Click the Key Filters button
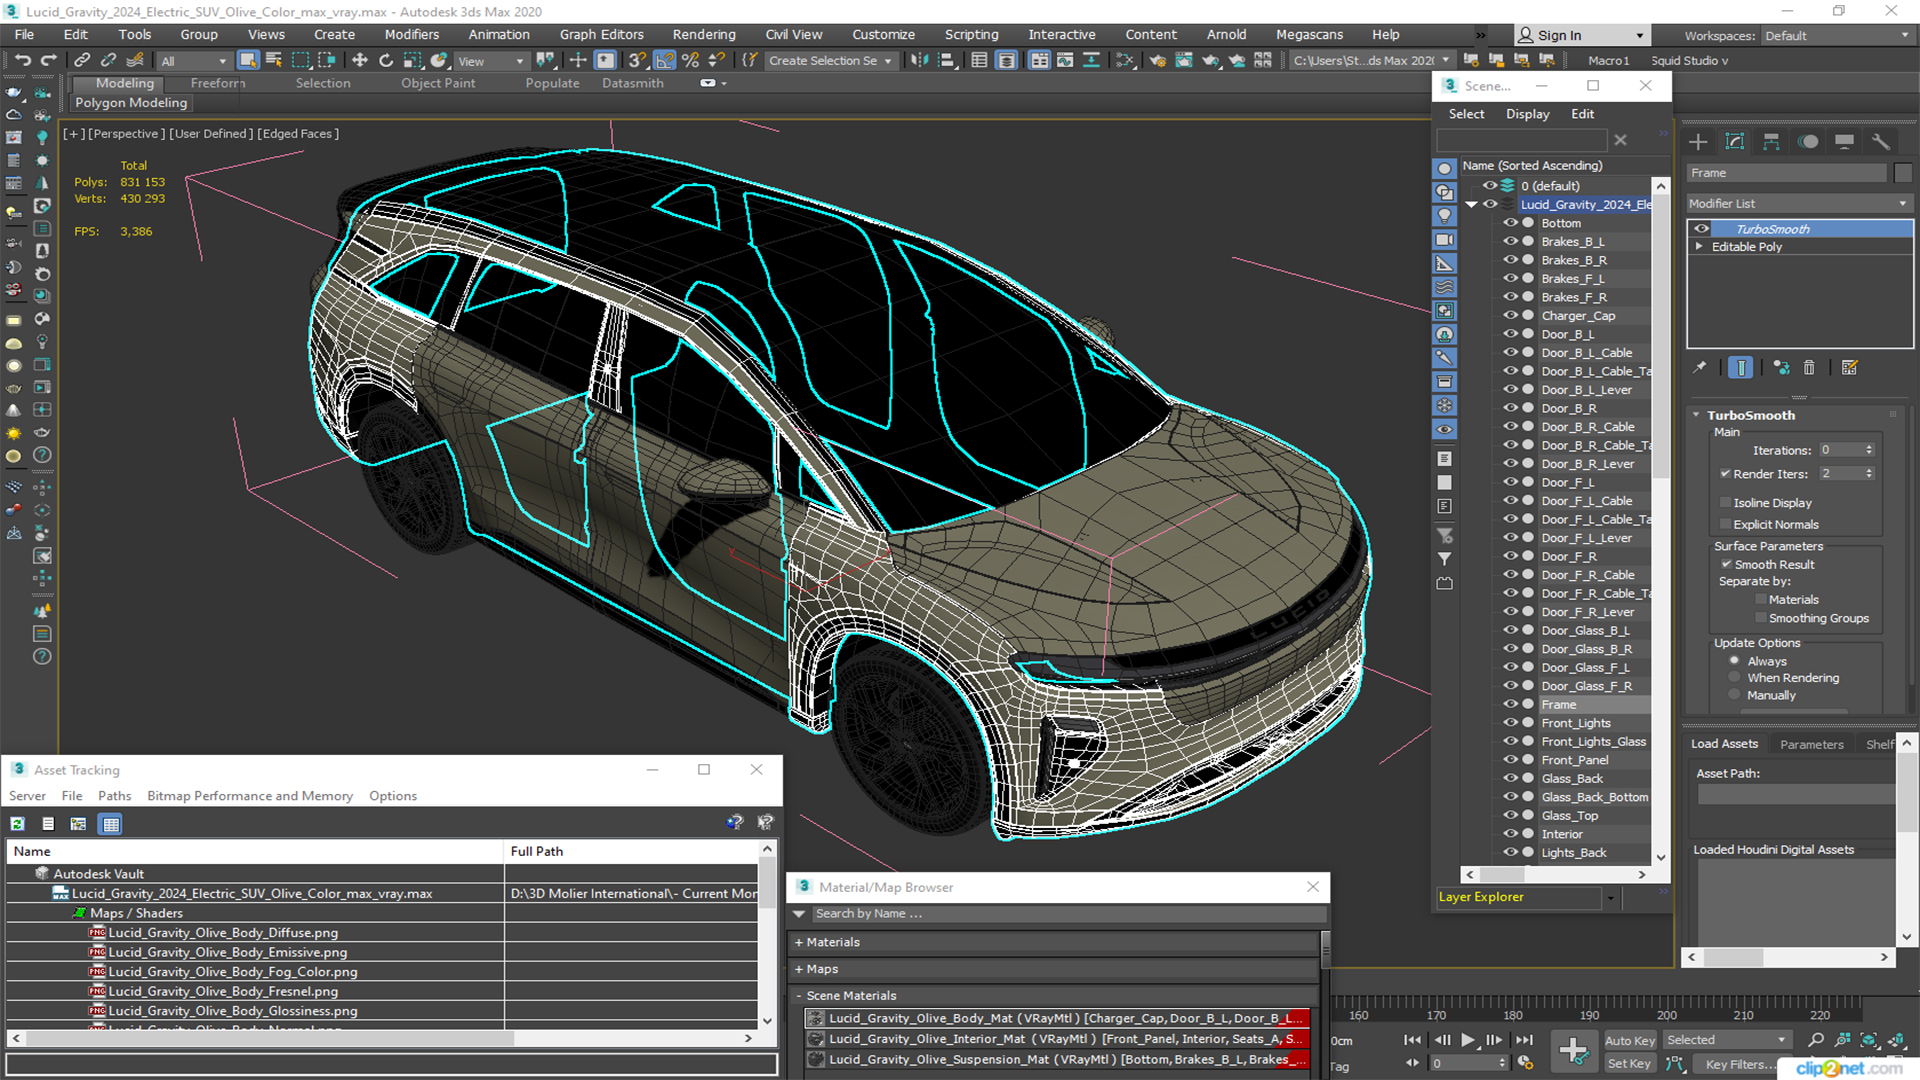Screen dimensions: 1920x1080 point(1735,1064)
